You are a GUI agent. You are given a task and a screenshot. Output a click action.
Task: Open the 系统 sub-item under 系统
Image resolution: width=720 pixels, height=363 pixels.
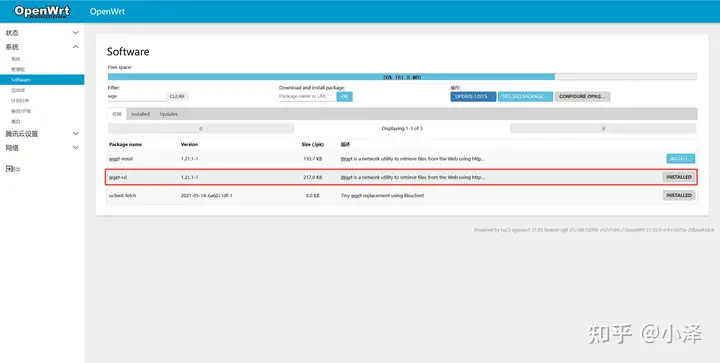[16, 59]
